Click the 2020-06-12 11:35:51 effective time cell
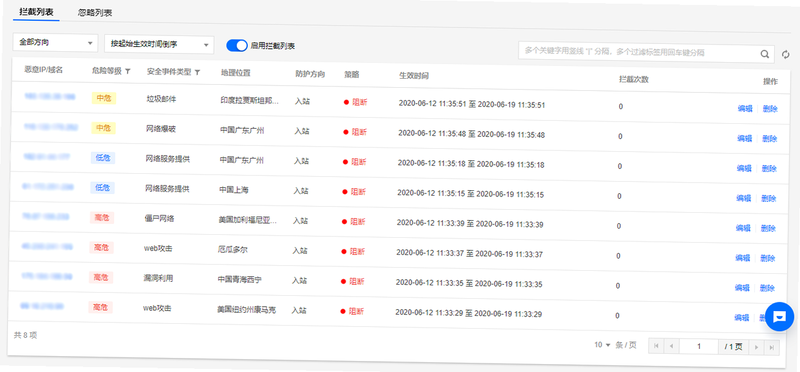Viewport: 800px width, 372px height. (472, 105)
